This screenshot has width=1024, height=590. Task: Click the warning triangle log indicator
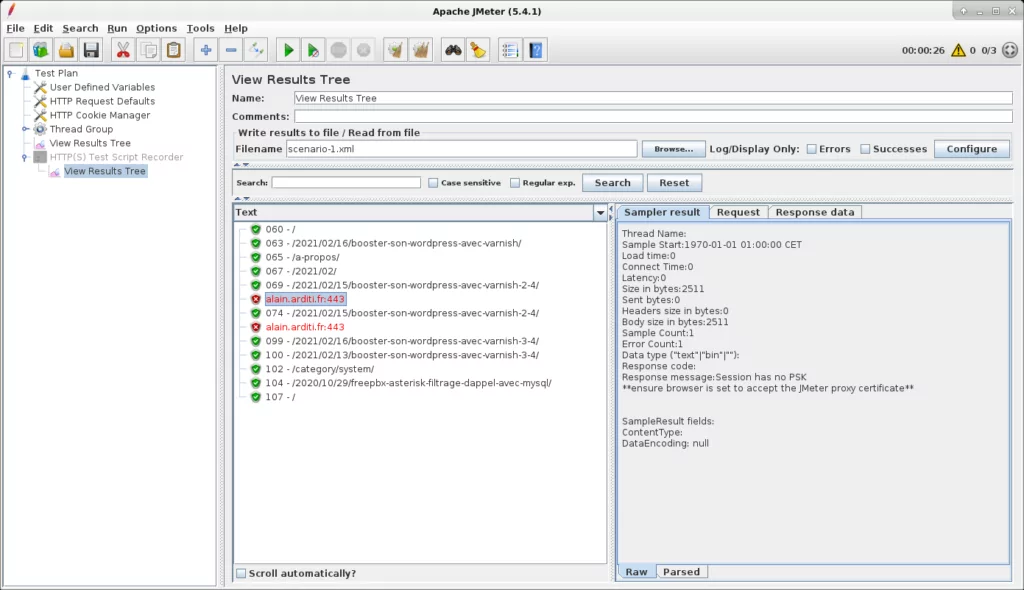(958, 50)
